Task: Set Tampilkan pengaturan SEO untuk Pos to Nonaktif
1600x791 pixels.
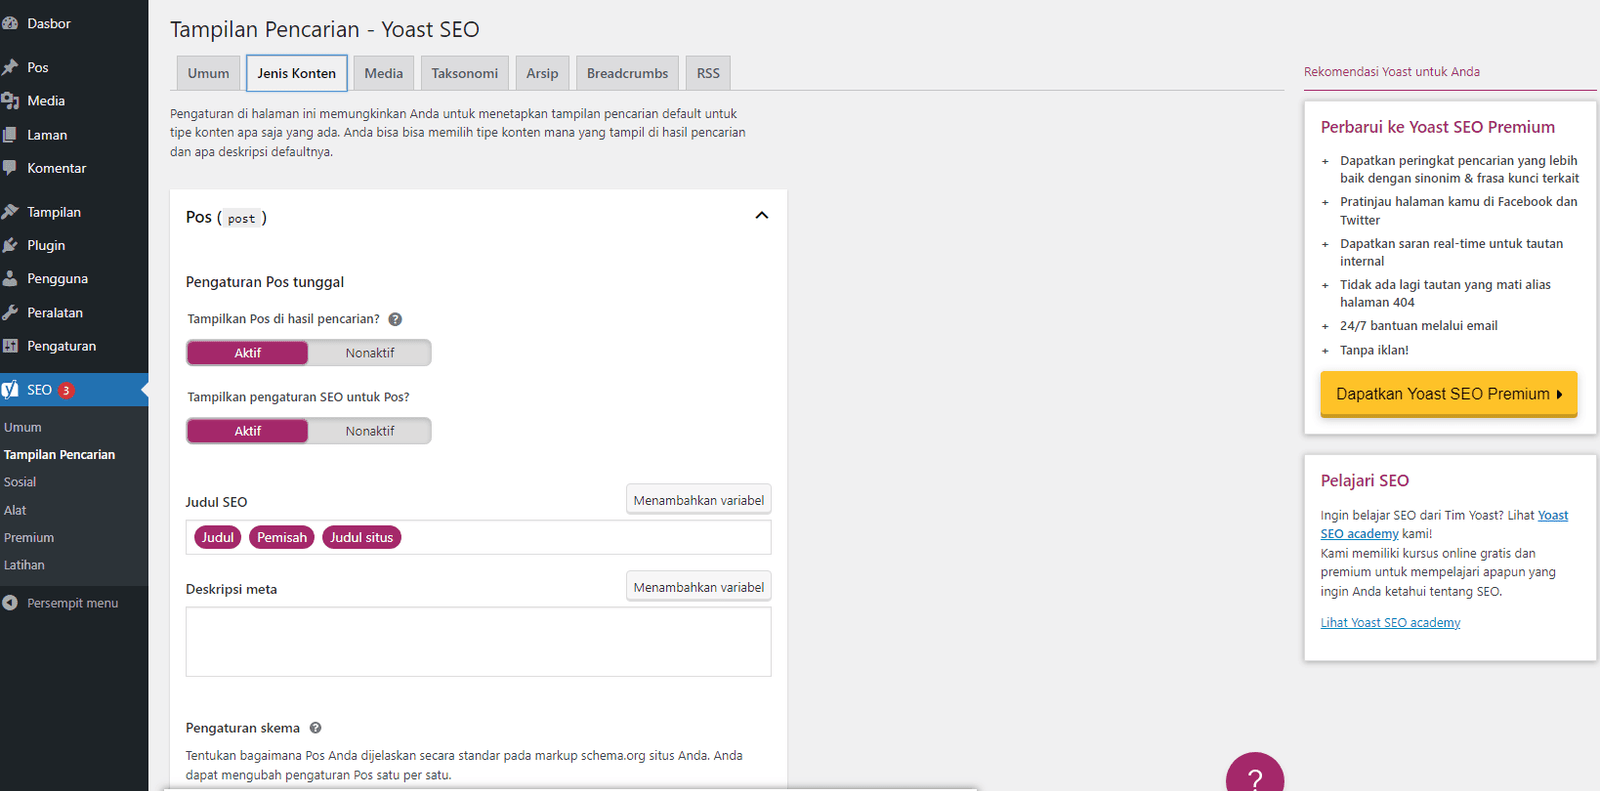Action: (x=370, y=431)
